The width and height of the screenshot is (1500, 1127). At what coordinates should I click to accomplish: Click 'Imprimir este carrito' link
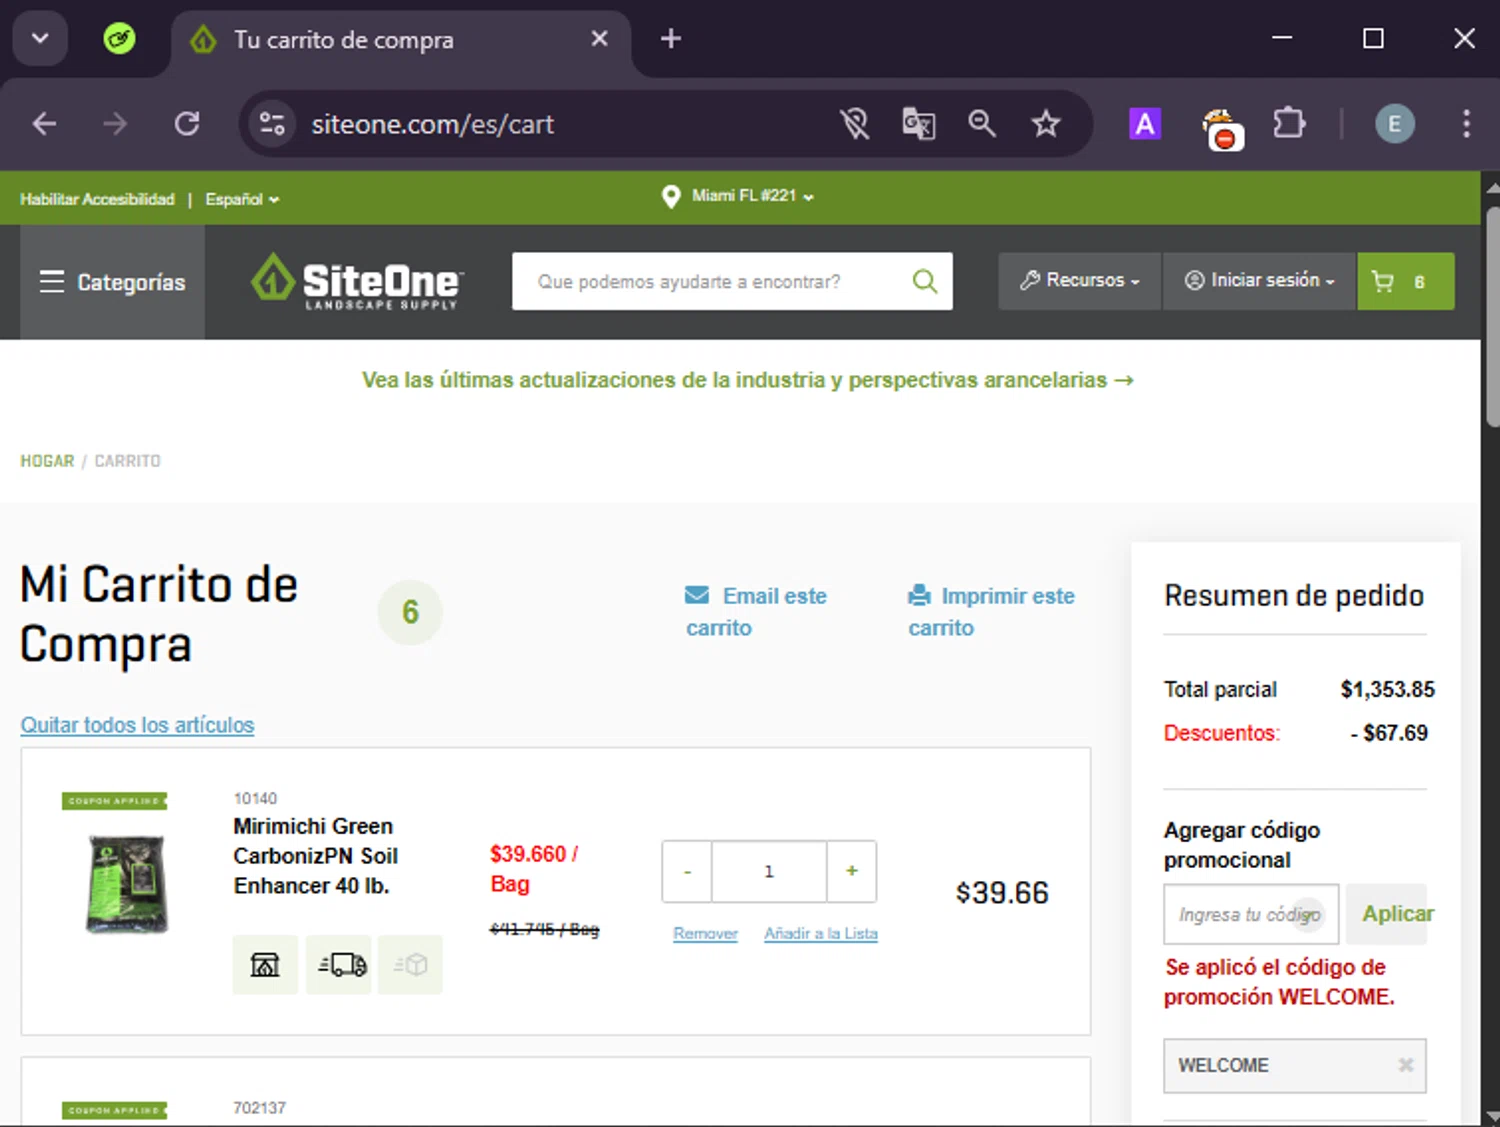click(x=991, y=612)
